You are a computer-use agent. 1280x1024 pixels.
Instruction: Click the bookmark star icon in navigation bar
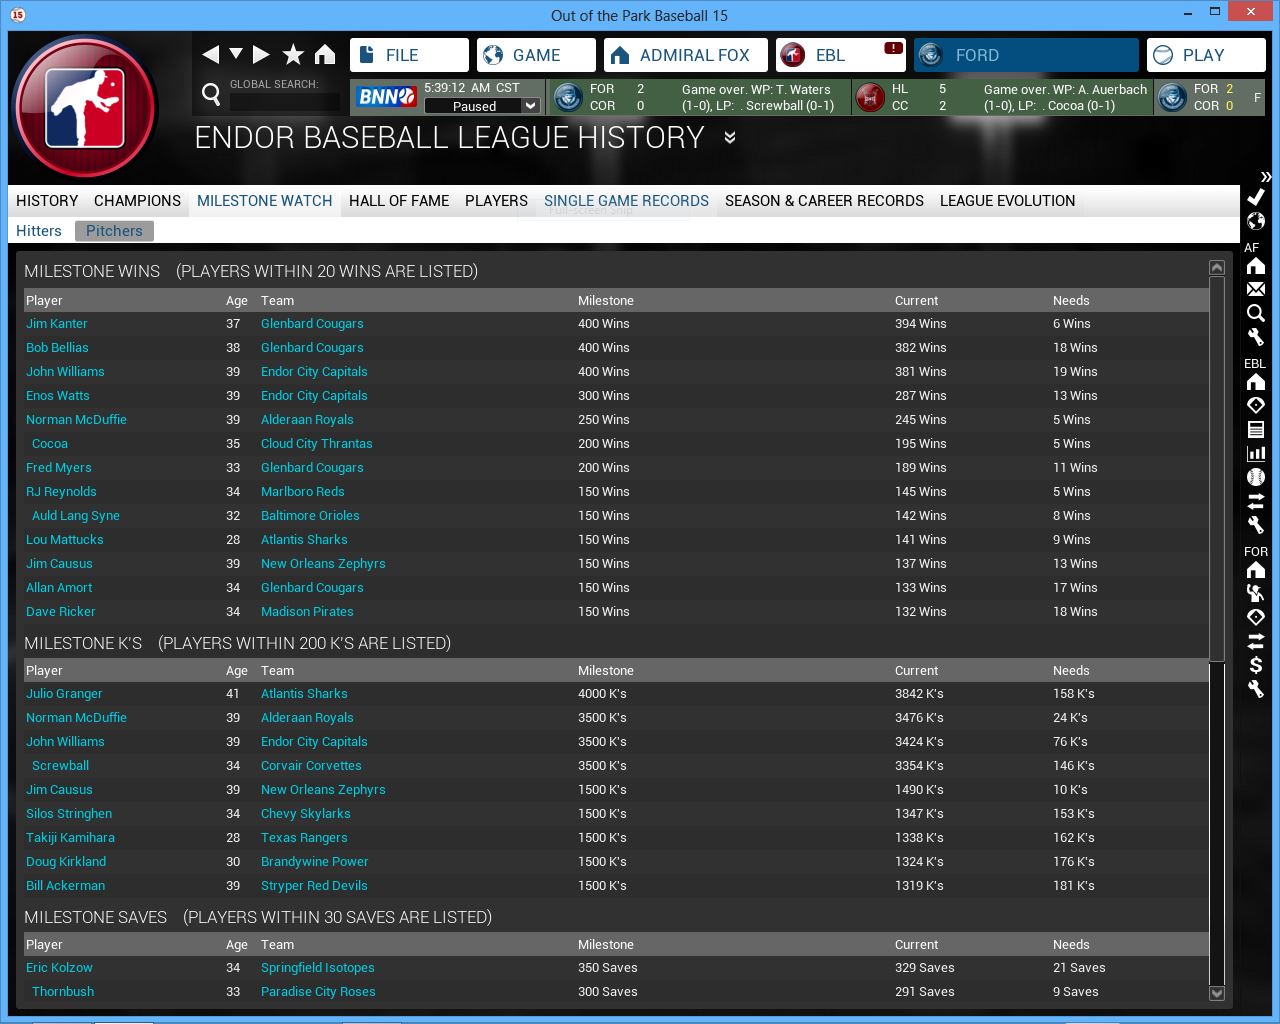[x=293, y=54]
